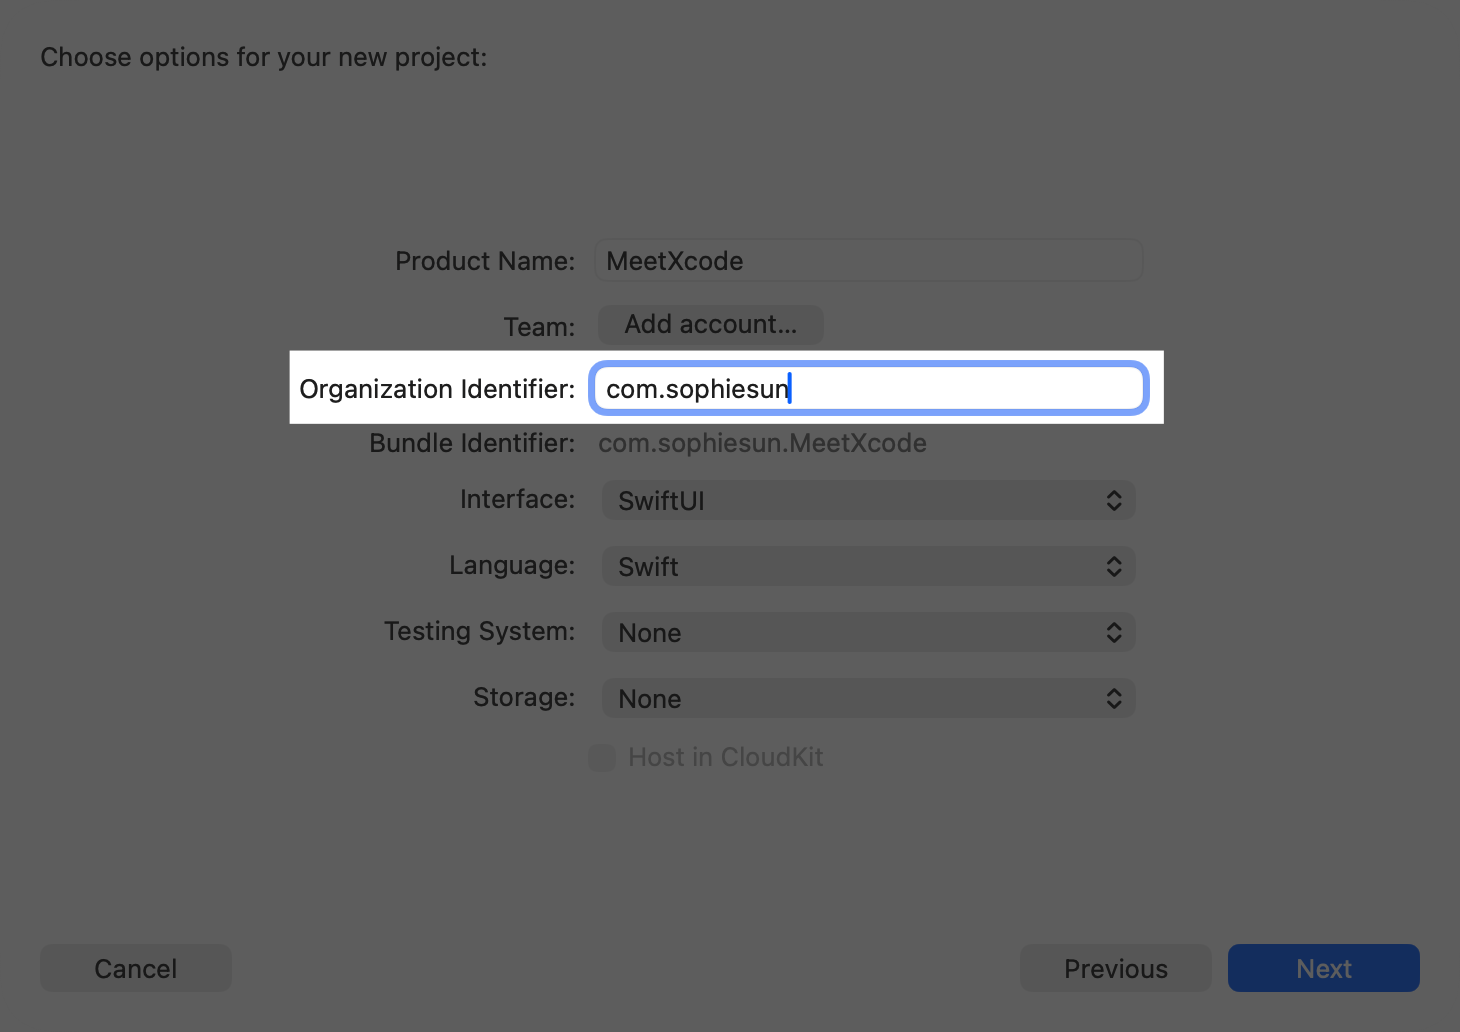
Task: Continue with the Next button
Action: [x=1324, y=968]
